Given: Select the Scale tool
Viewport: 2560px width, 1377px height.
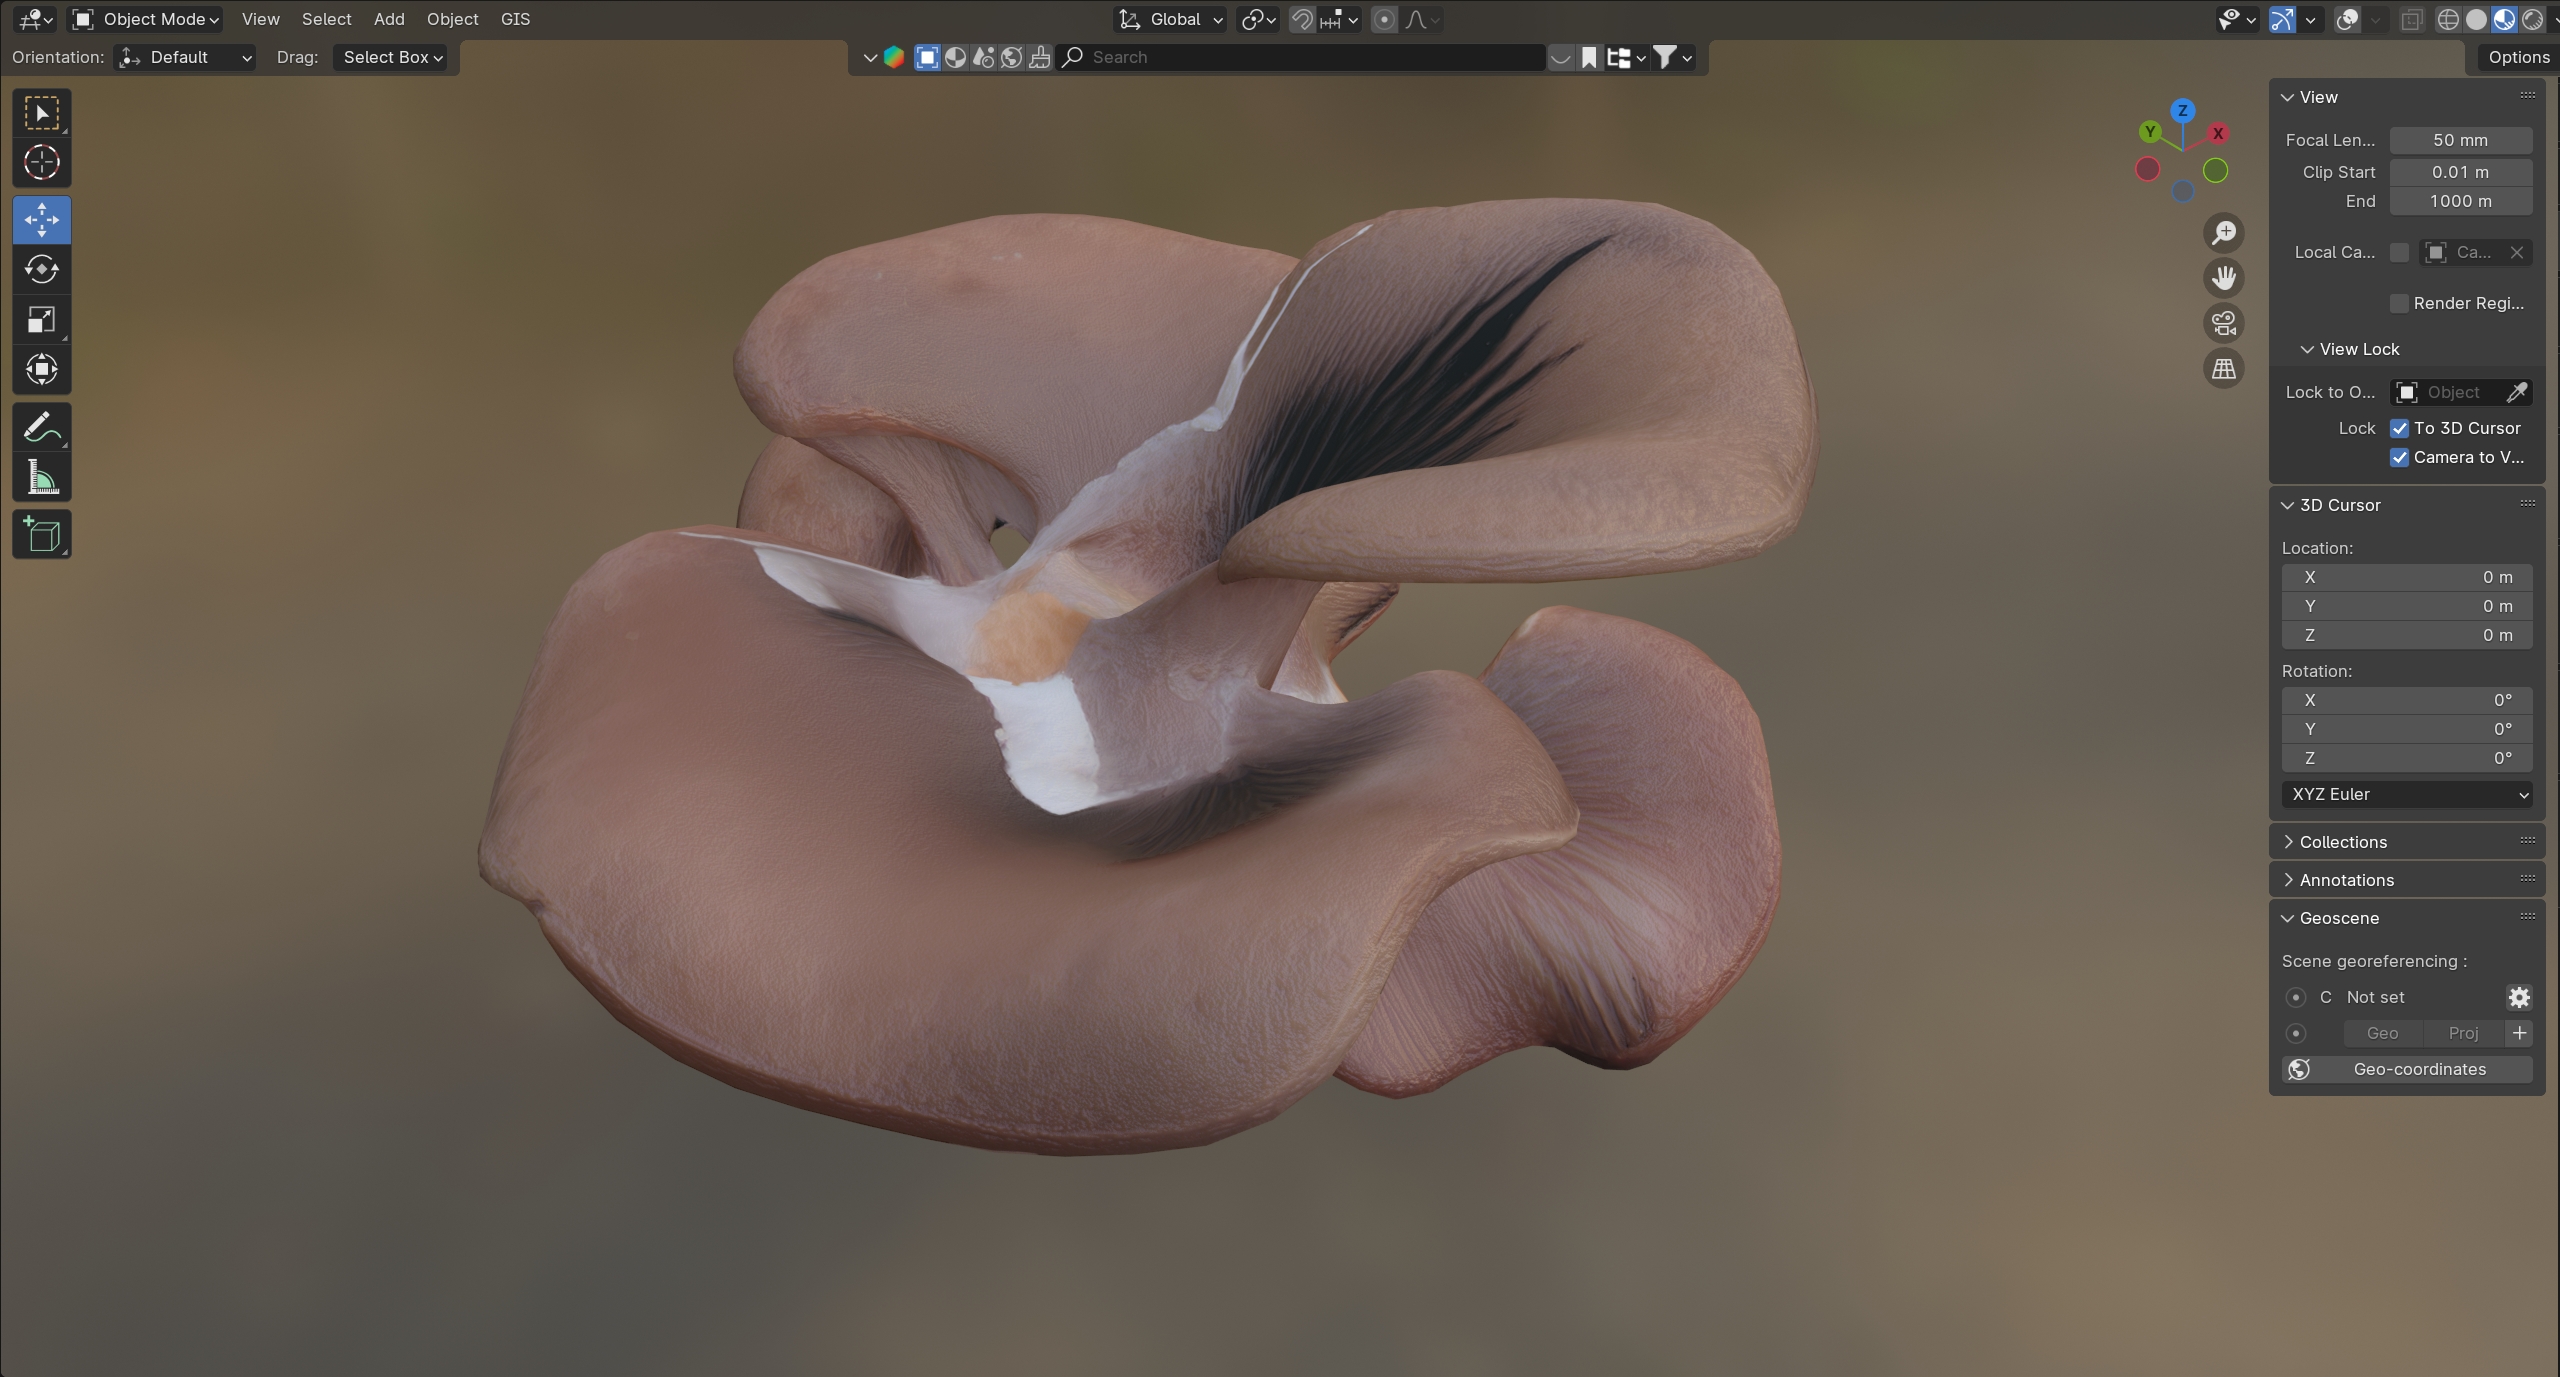Looking at the screenshot, I should point(41,319).
